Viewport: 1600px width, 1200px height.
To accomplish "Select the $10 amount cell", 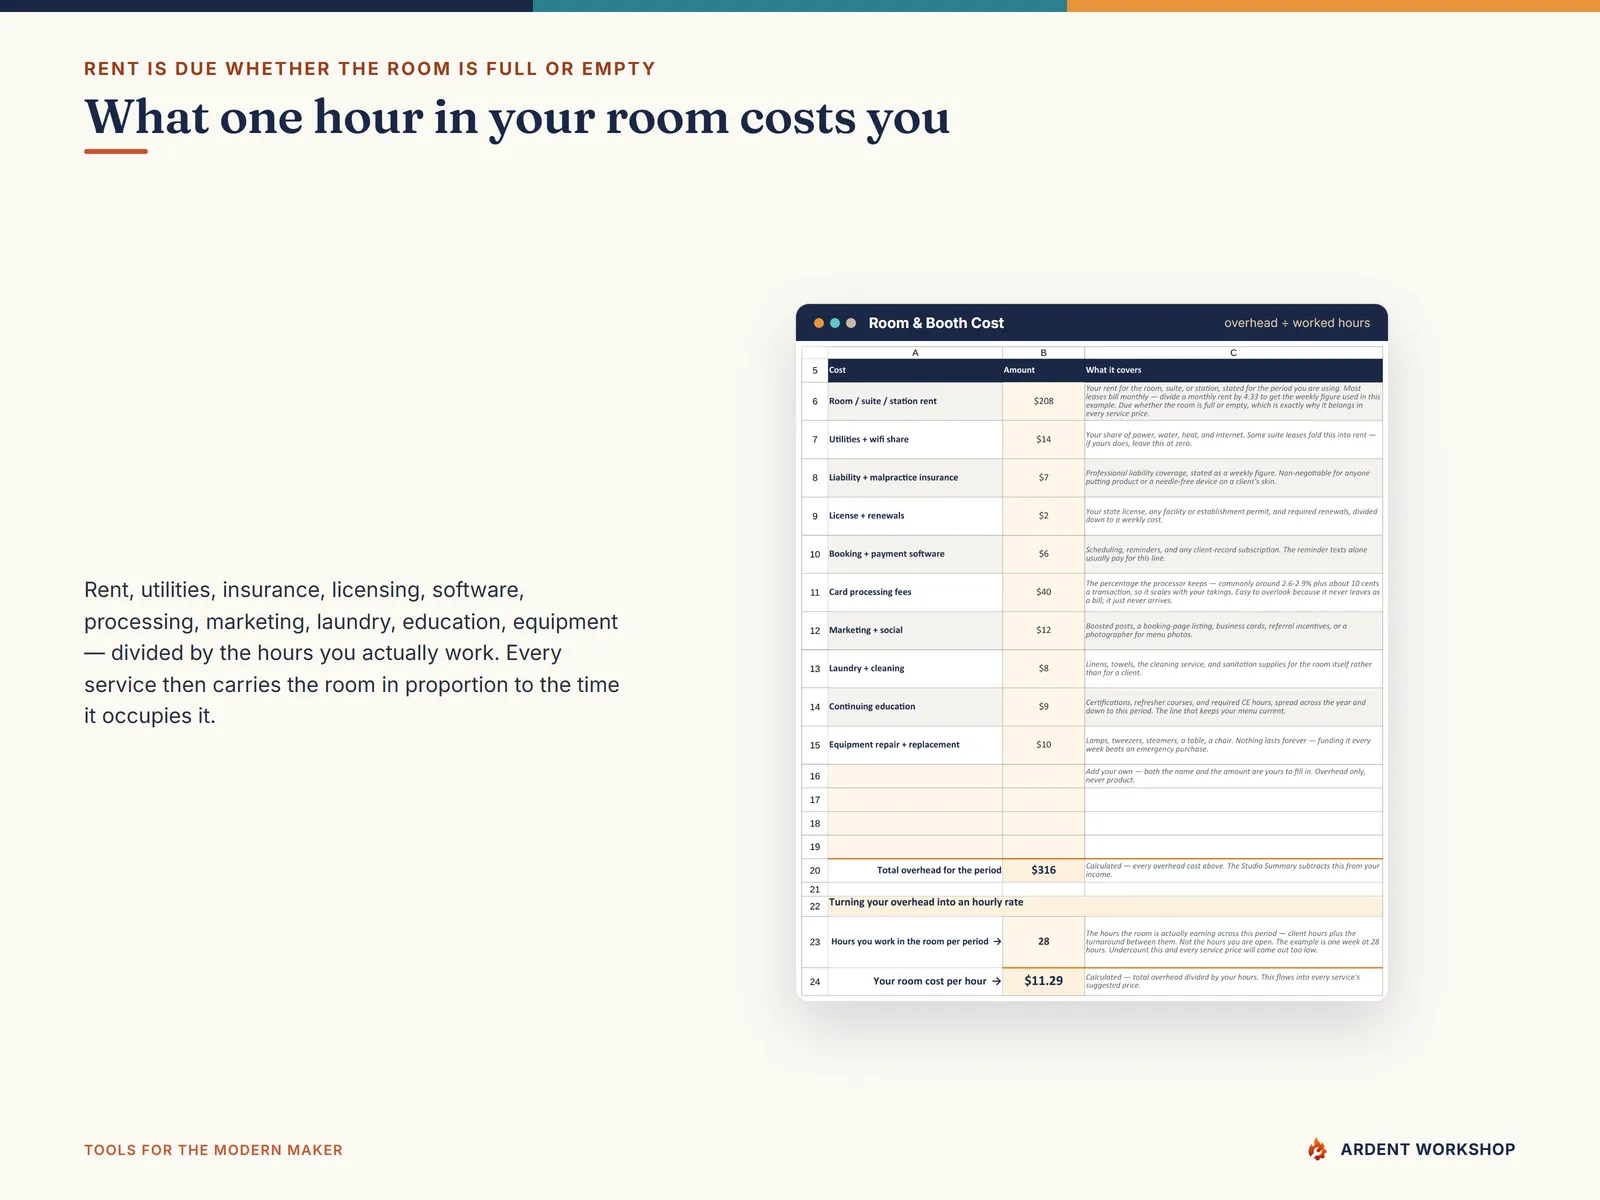I will pos(1043,745).
